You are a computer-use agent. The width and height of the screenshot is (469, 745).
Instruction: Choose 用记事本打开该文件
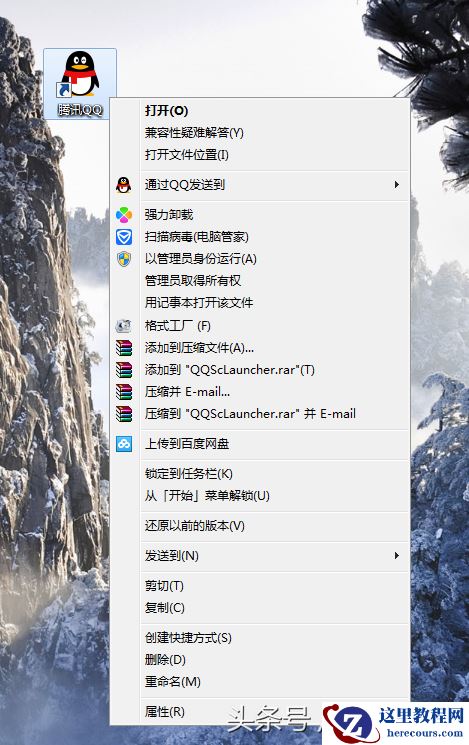click(x=260, y=303)
